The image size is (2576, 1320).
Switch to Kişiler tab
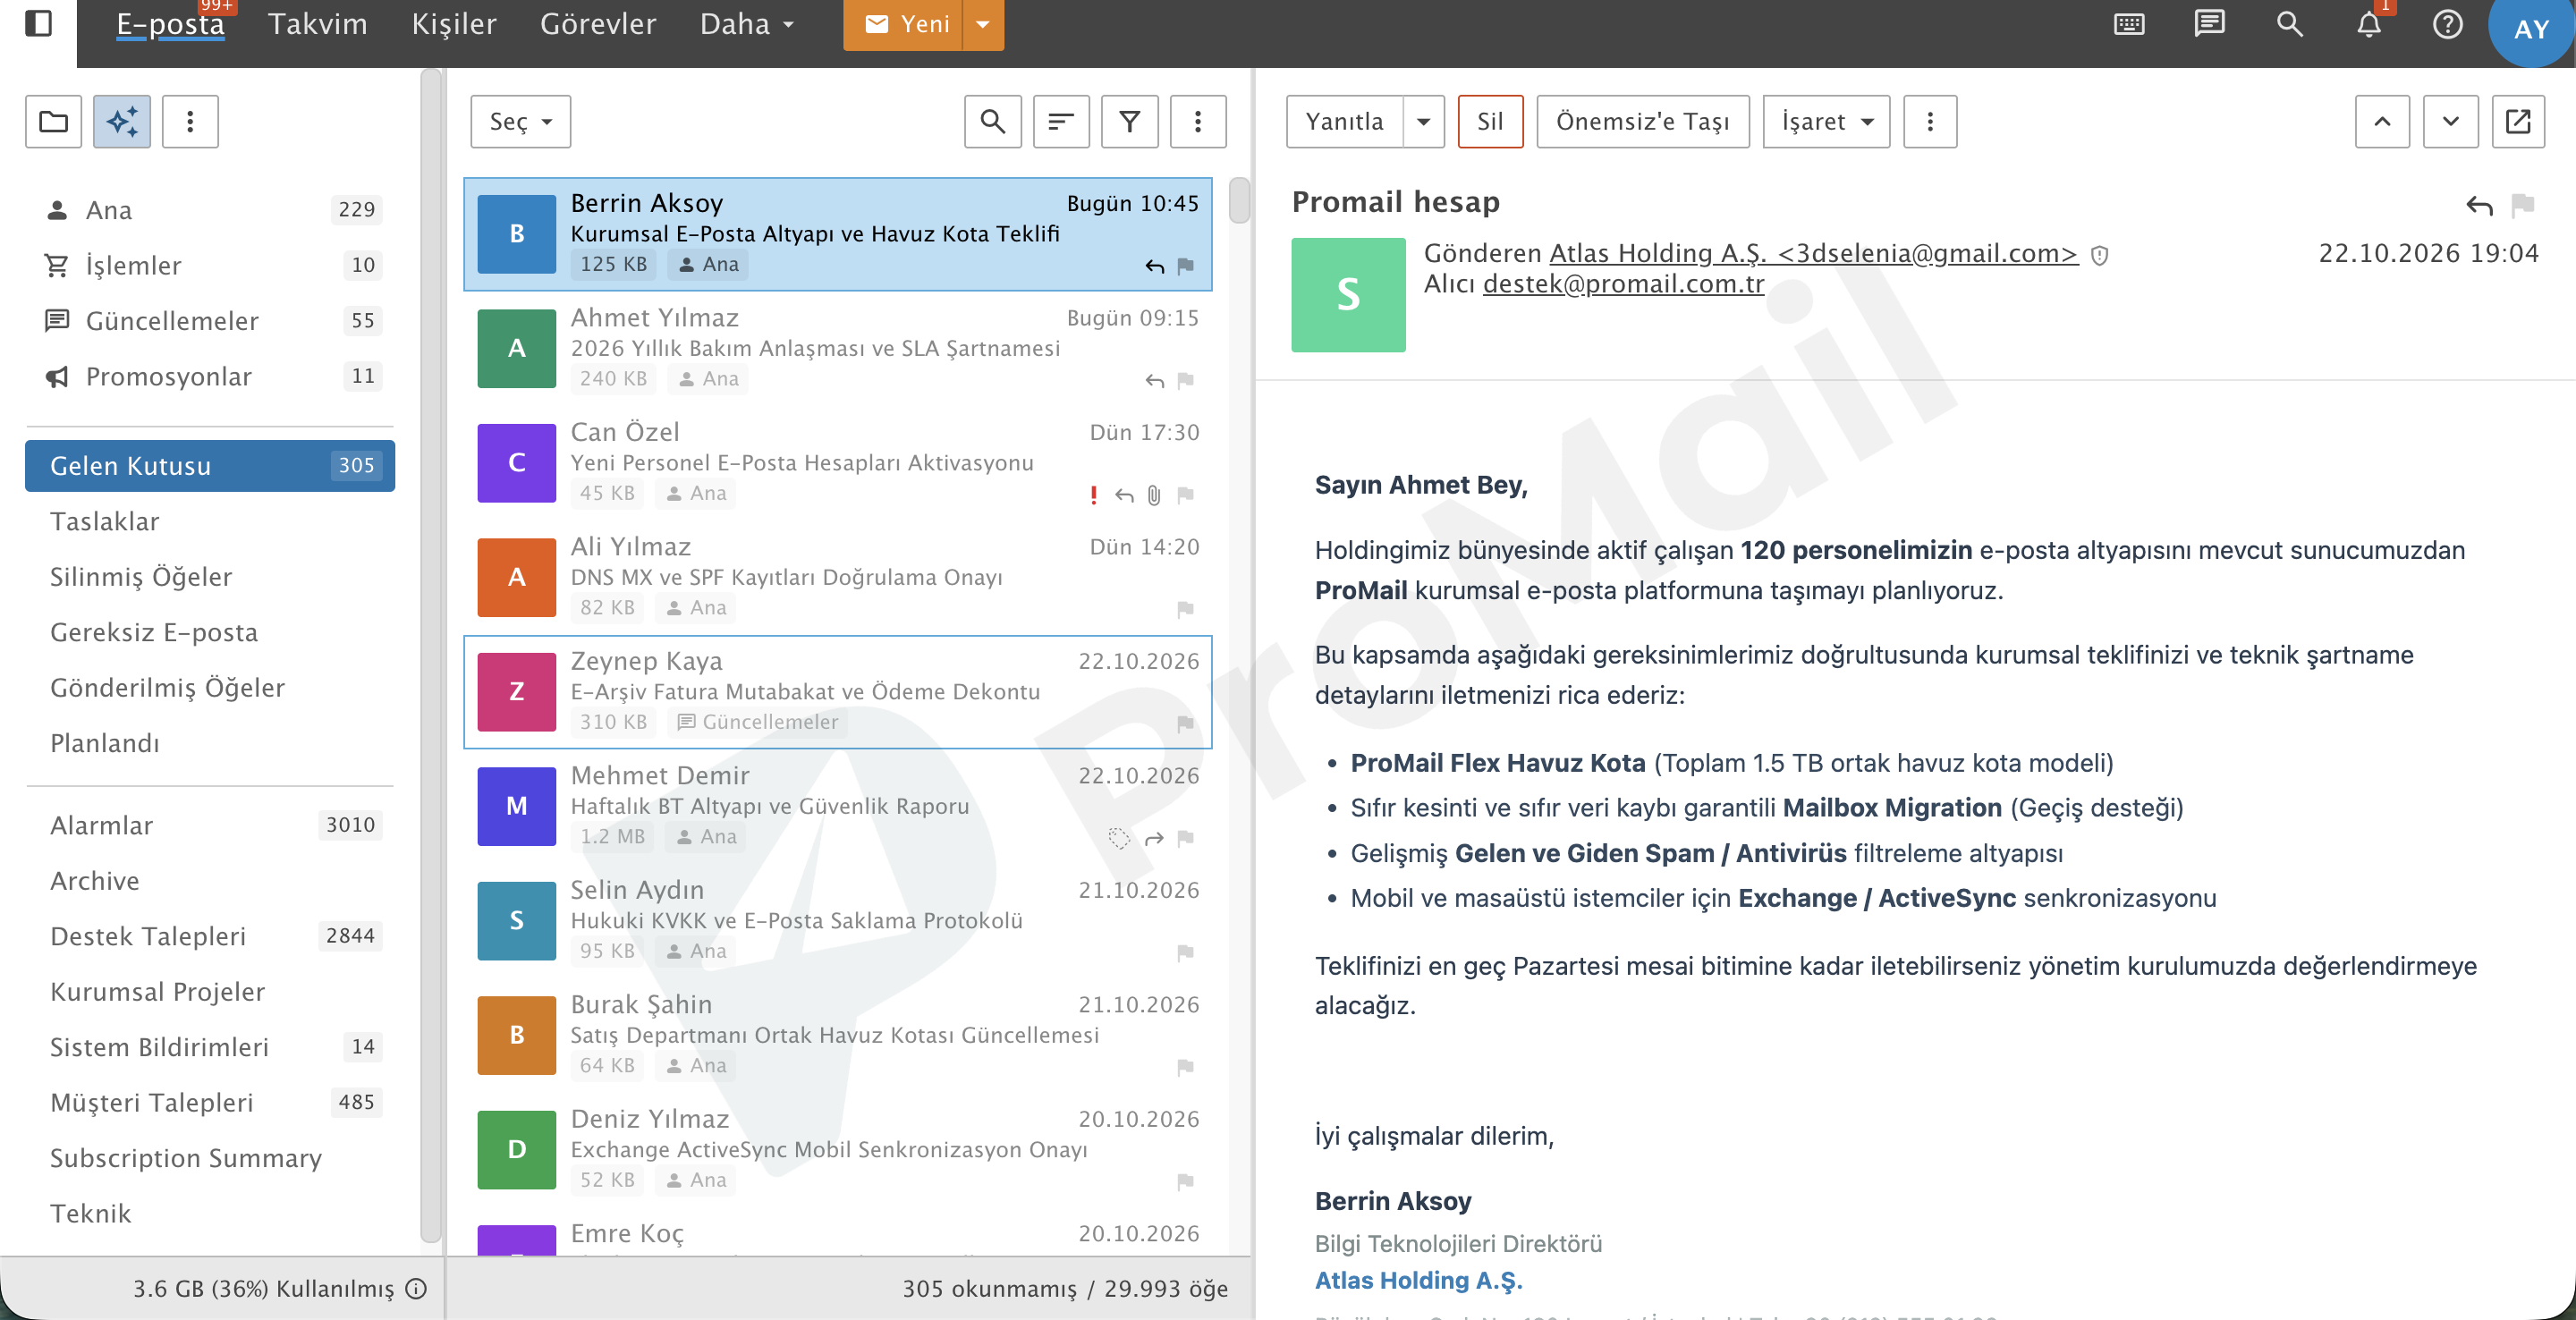(454, 24)
